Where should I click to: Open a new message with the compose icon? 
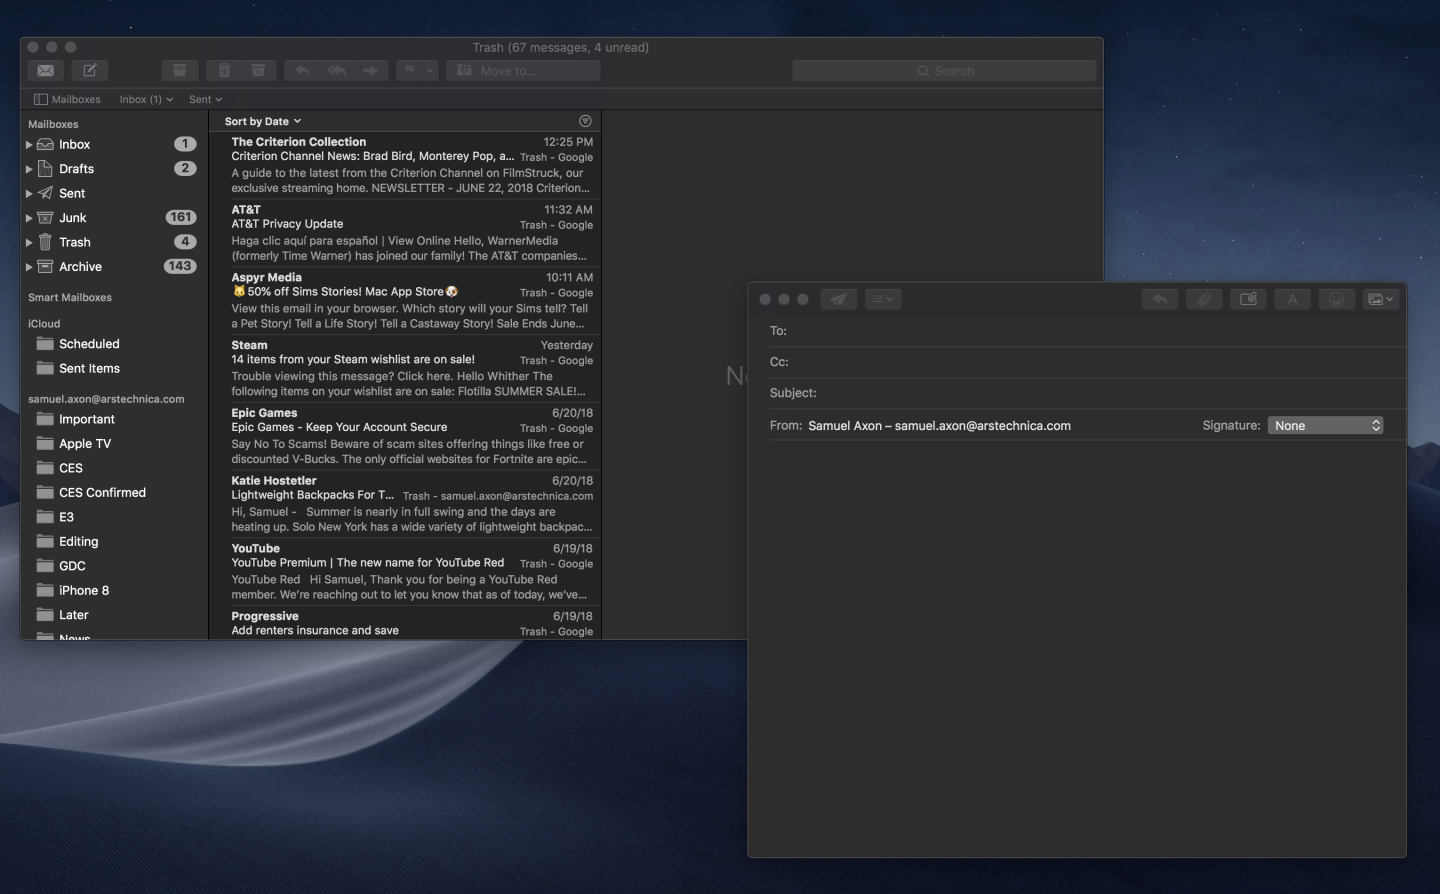(x=90, y=70)
